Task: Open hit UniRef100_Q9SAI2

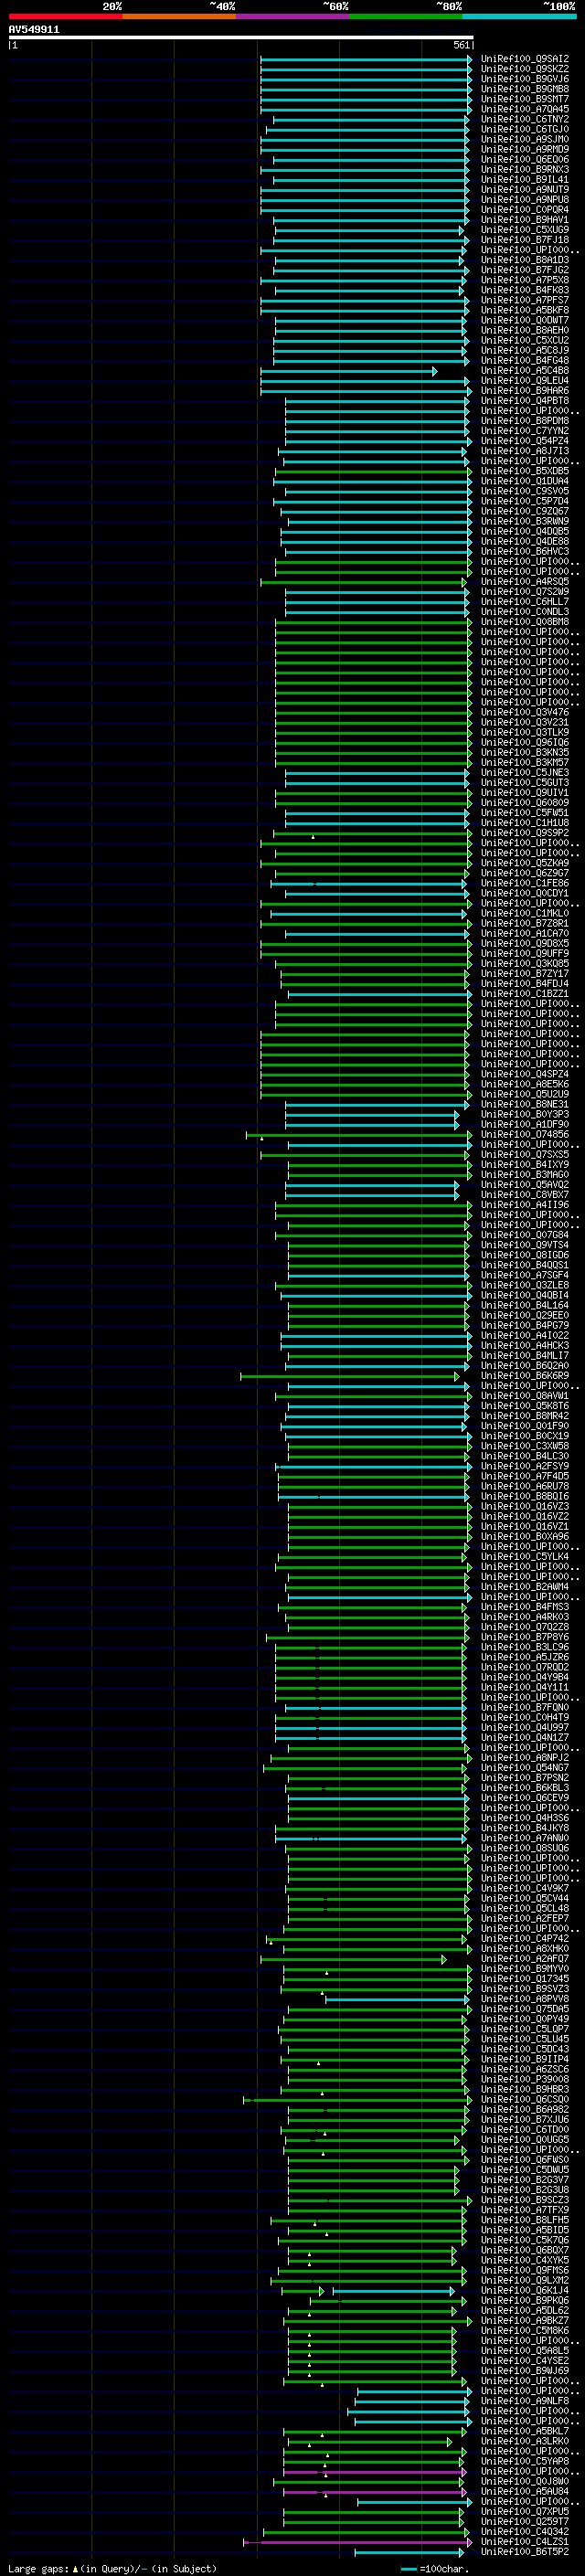Action: pyautogui.click(x=525, y=59)
